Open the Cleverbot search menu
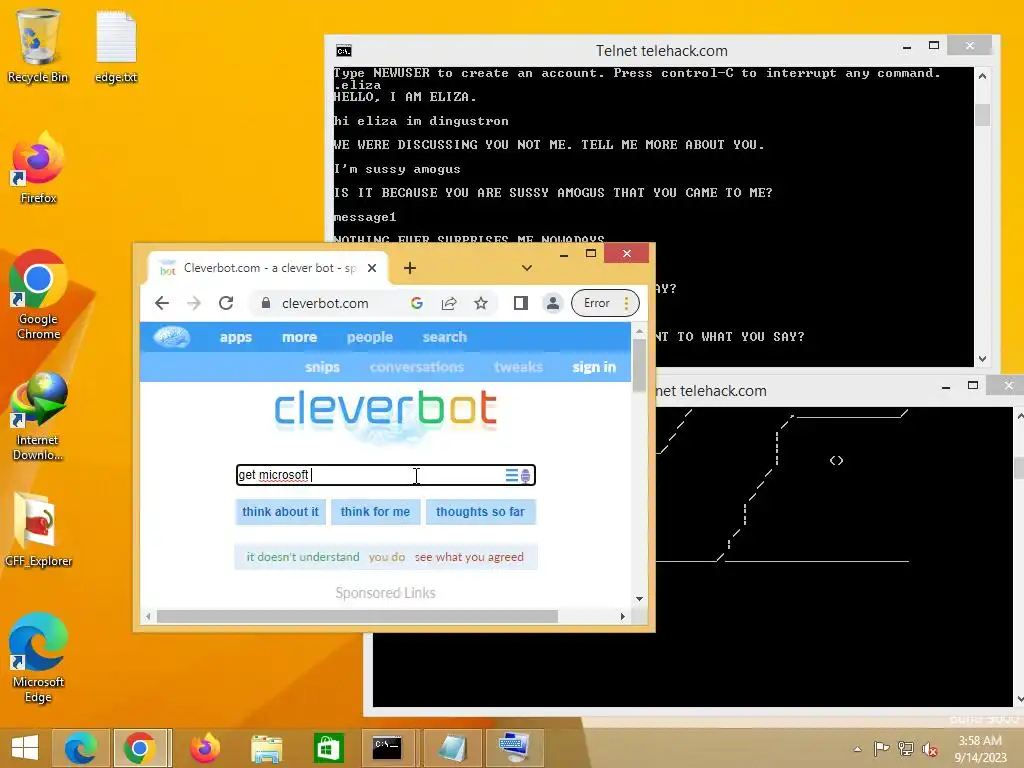The height and width of the screenshot is (768, 1024). point(445,337)
